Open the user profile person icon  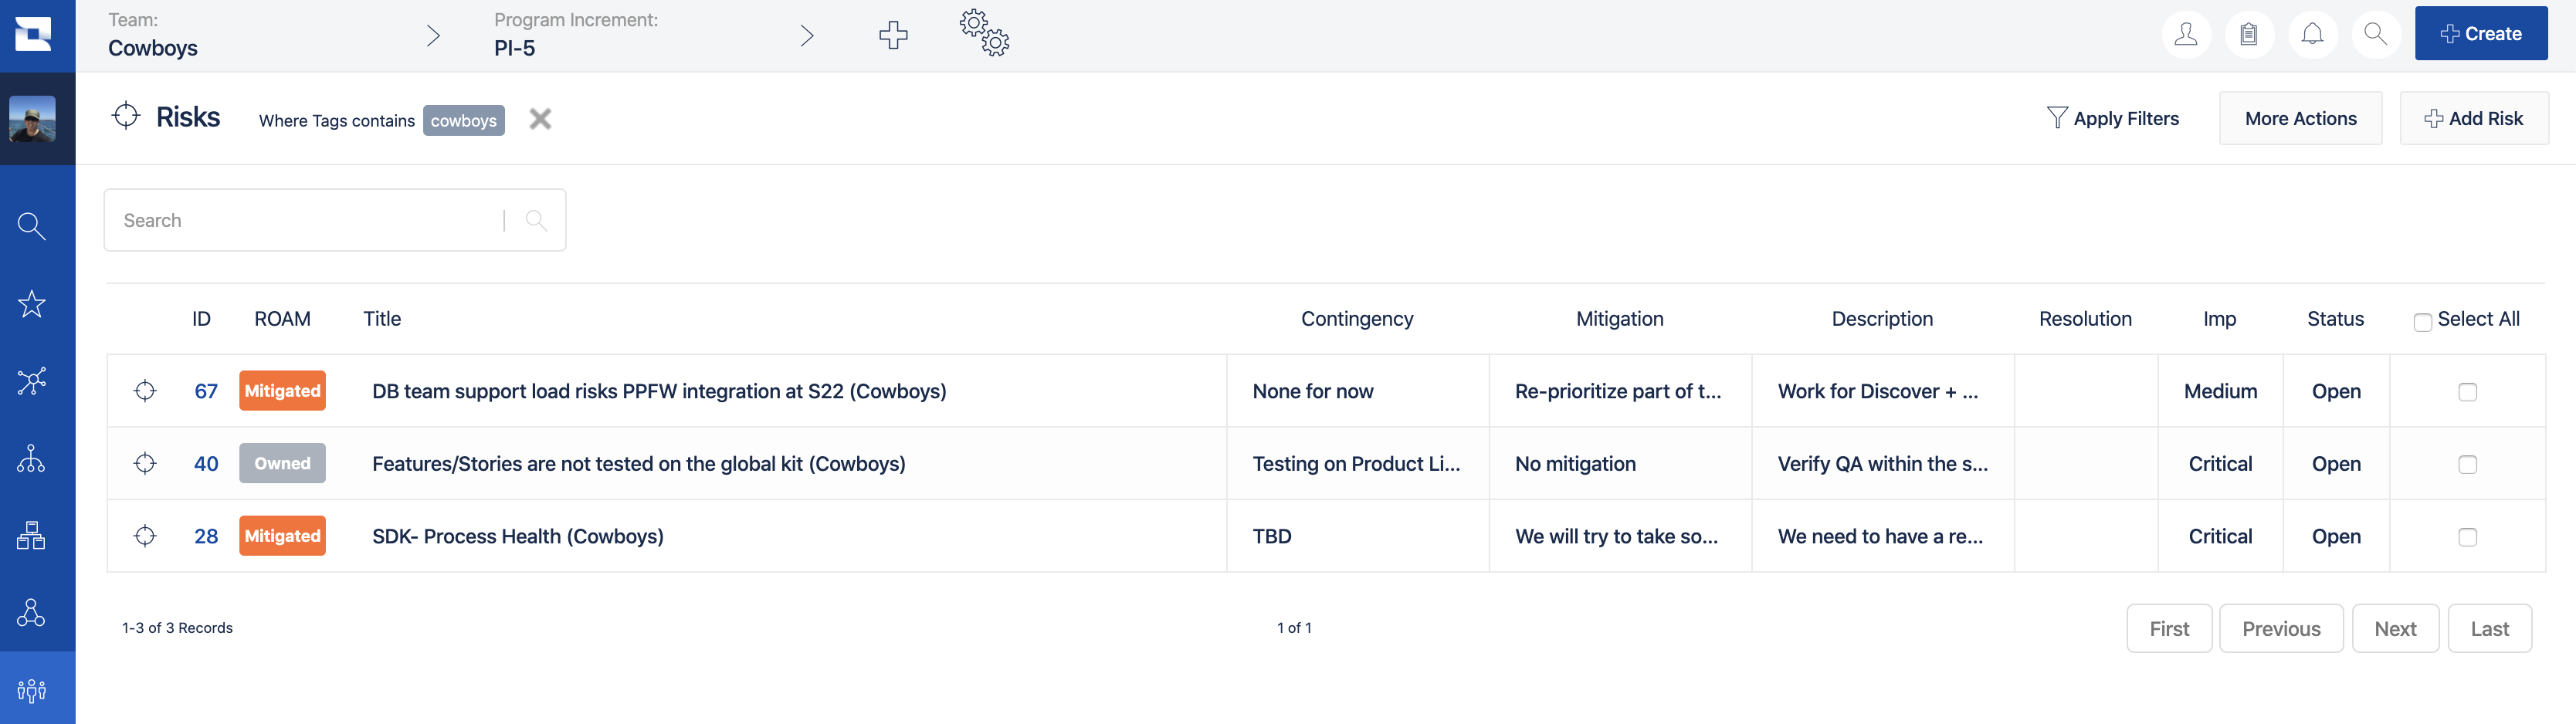pos(2186,33)
